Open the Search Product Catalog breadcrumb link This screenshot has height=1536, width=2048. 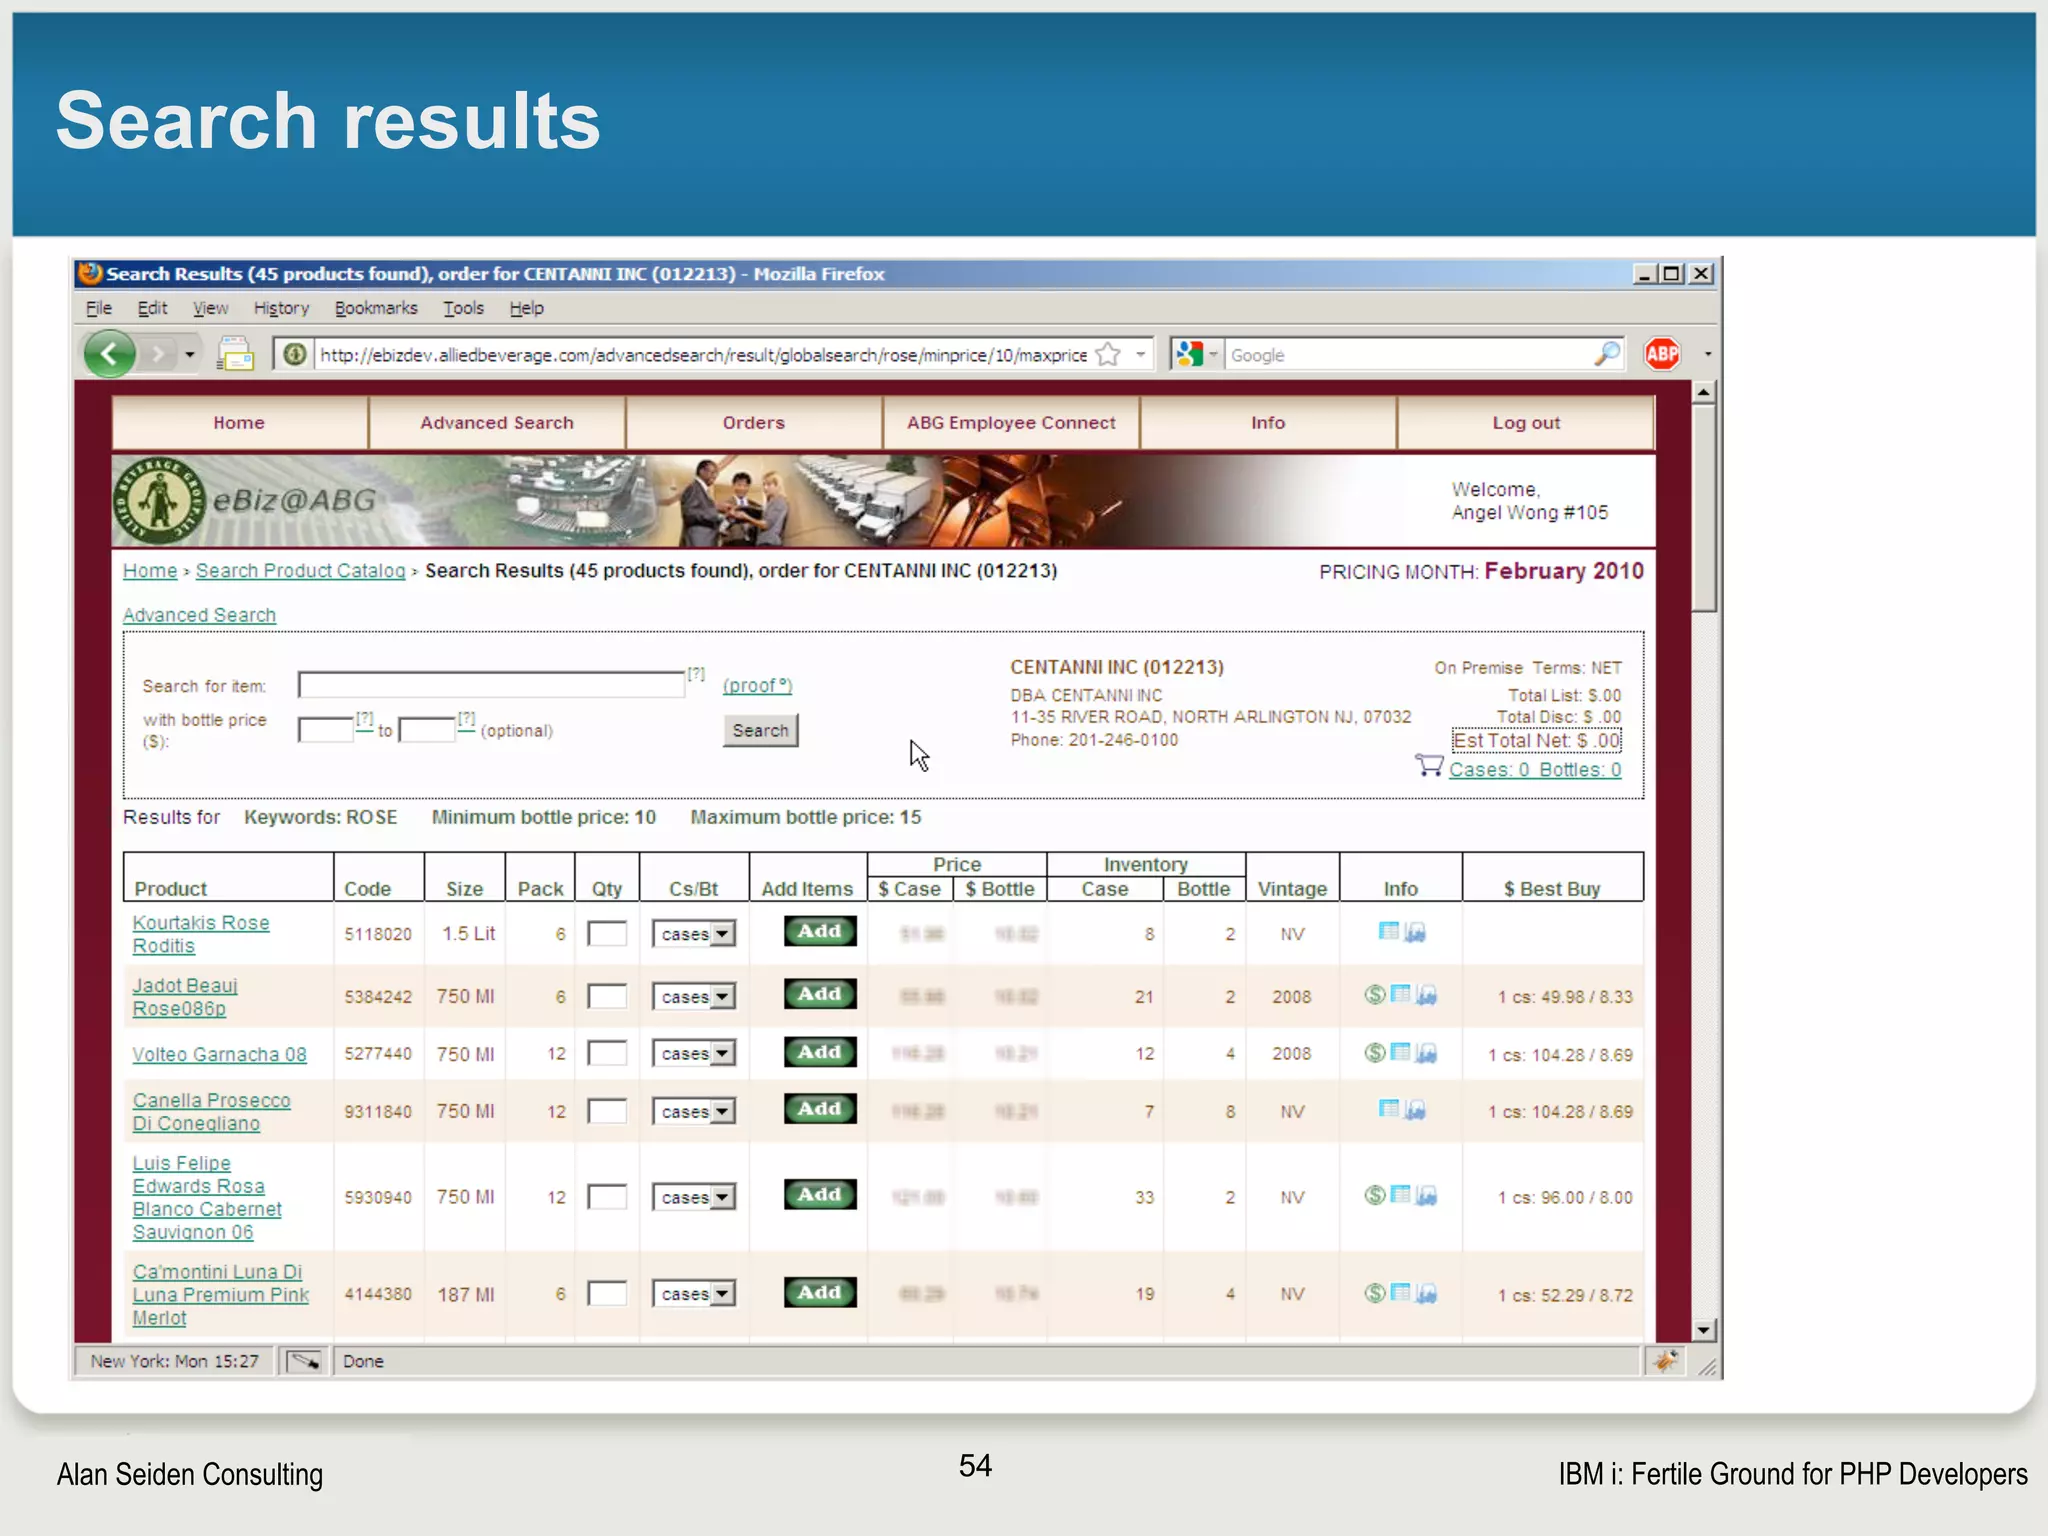[300, 571]
